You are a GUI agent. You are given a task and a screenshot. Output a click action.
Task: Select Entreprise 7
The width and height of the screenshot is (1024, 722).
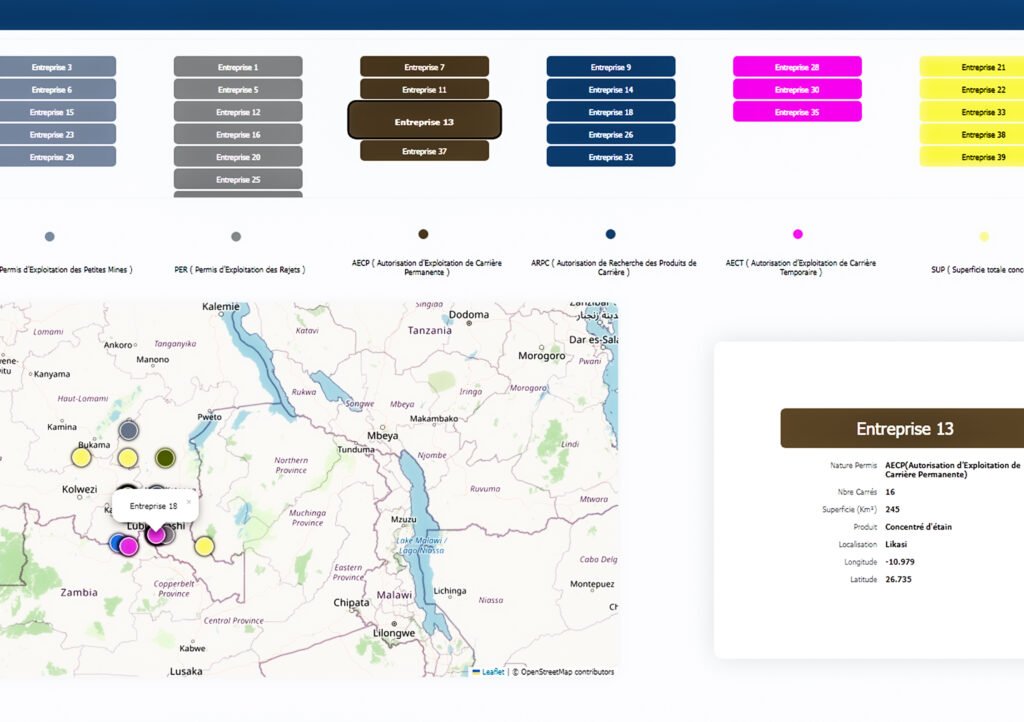click(424, 67)
